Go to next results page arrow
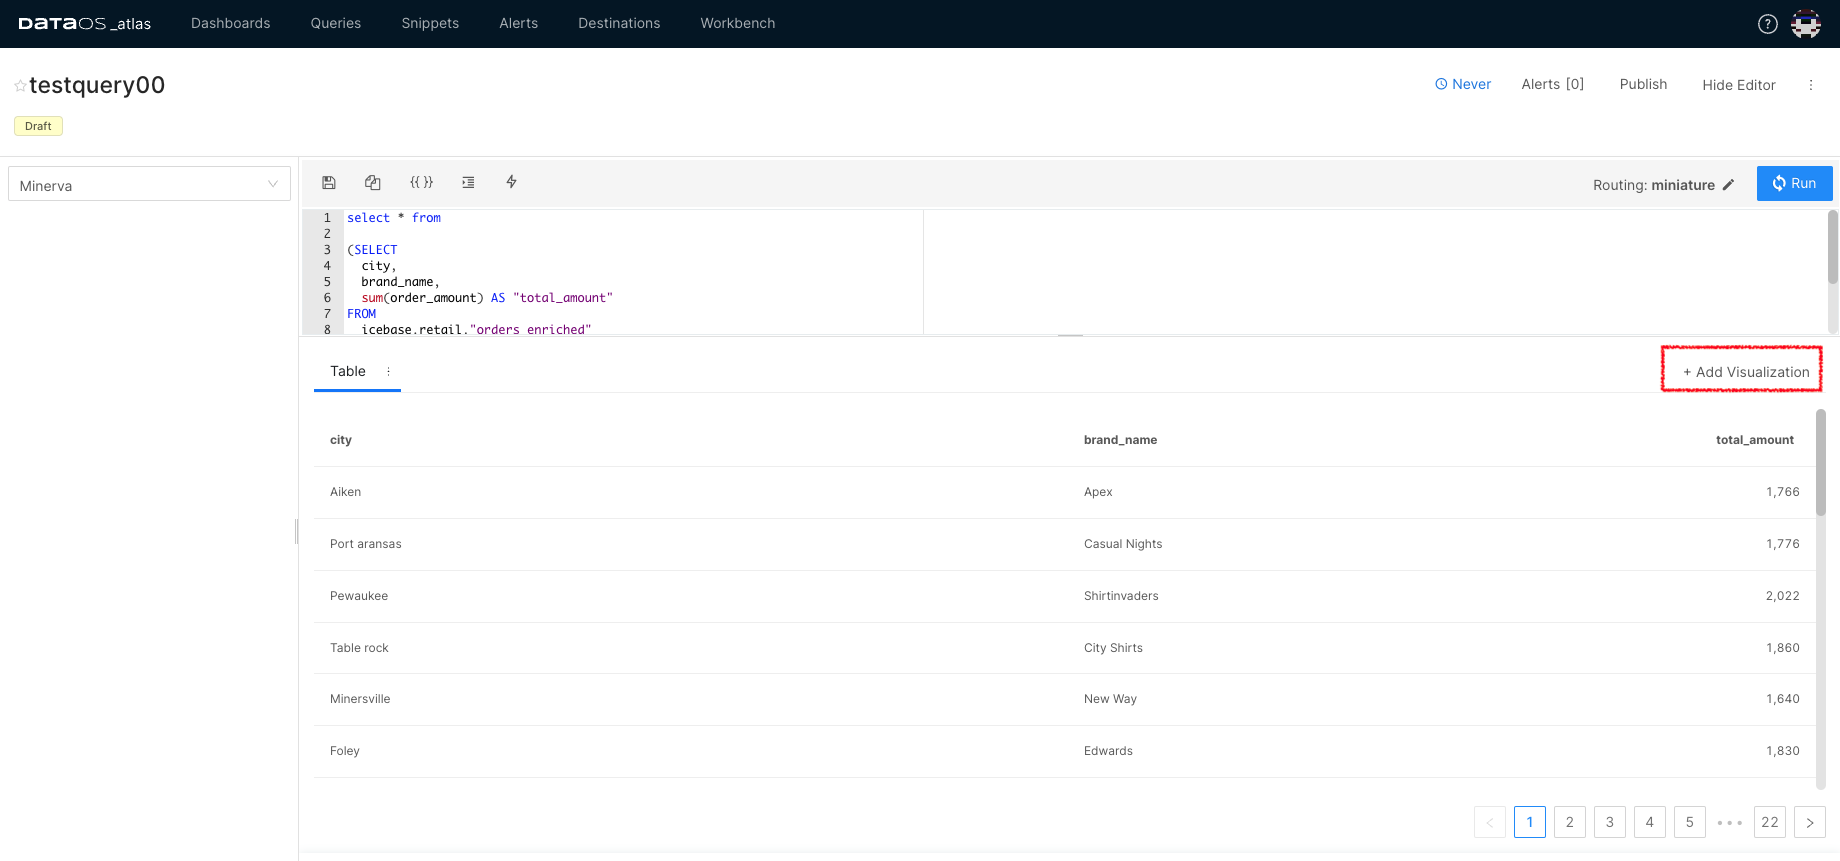Viewport: 1840px width, 861px height. pos(1810,822)
